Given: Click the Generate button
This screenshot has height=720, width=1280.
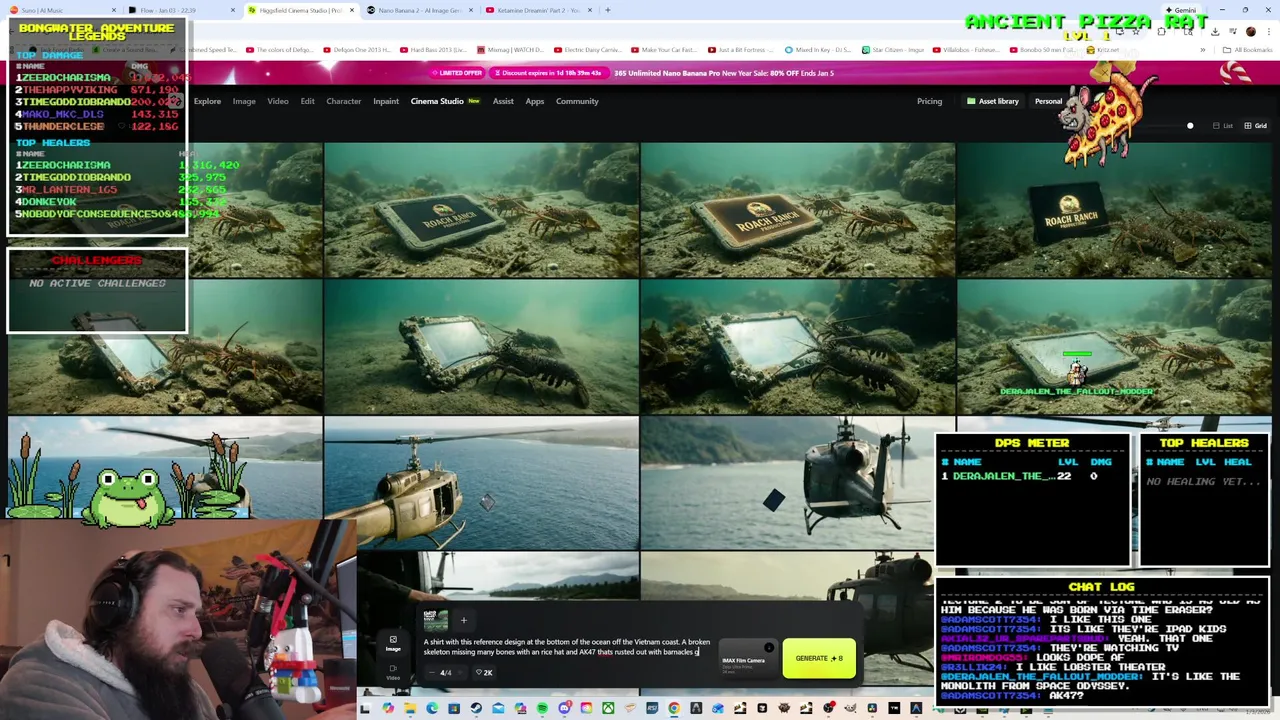Looking at the screenshot, I should tap(819, 658).
